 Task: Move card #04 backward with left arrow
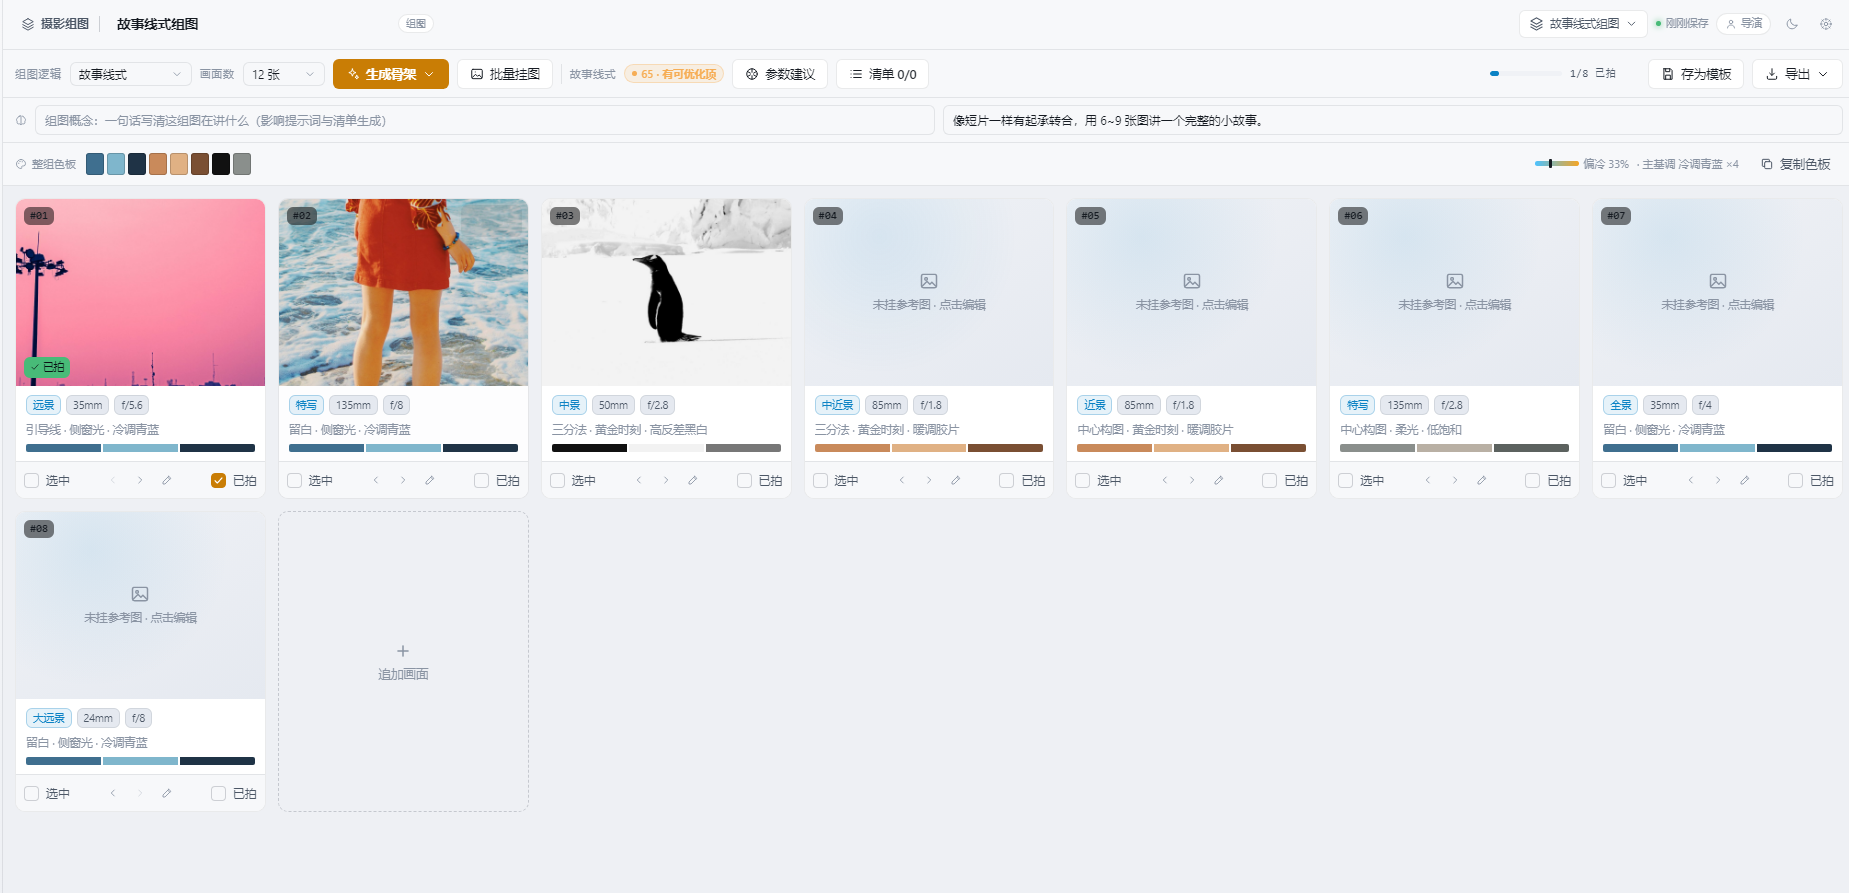[x=902, y=480]
